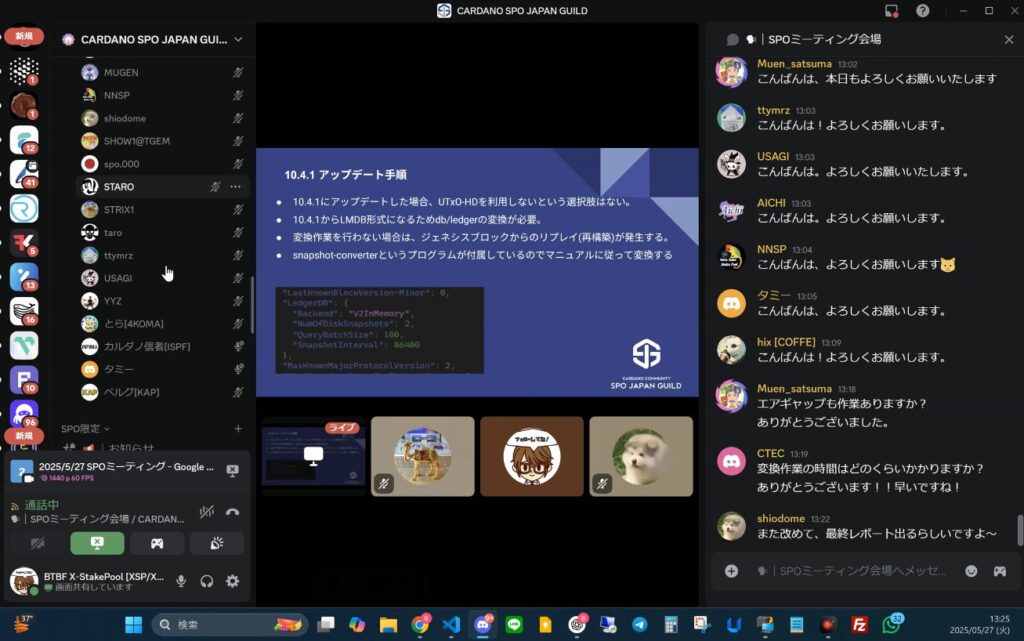The height and width of the screenshot is (641, 1024).
Task: Turn on camera button in call panel
Action: click(x=38, y=543)
